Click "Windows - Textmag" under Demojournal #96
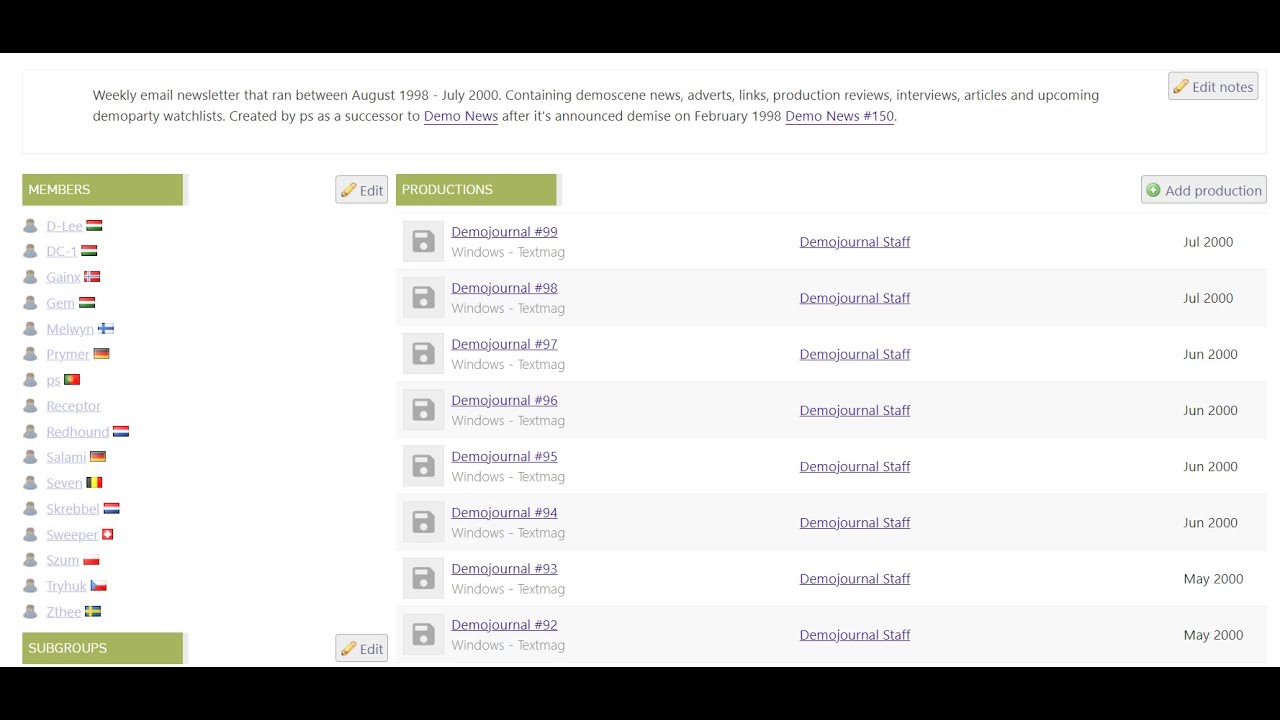Viewport: 1280px width, 720px height. pyautogui.click(x=508, y=421)
